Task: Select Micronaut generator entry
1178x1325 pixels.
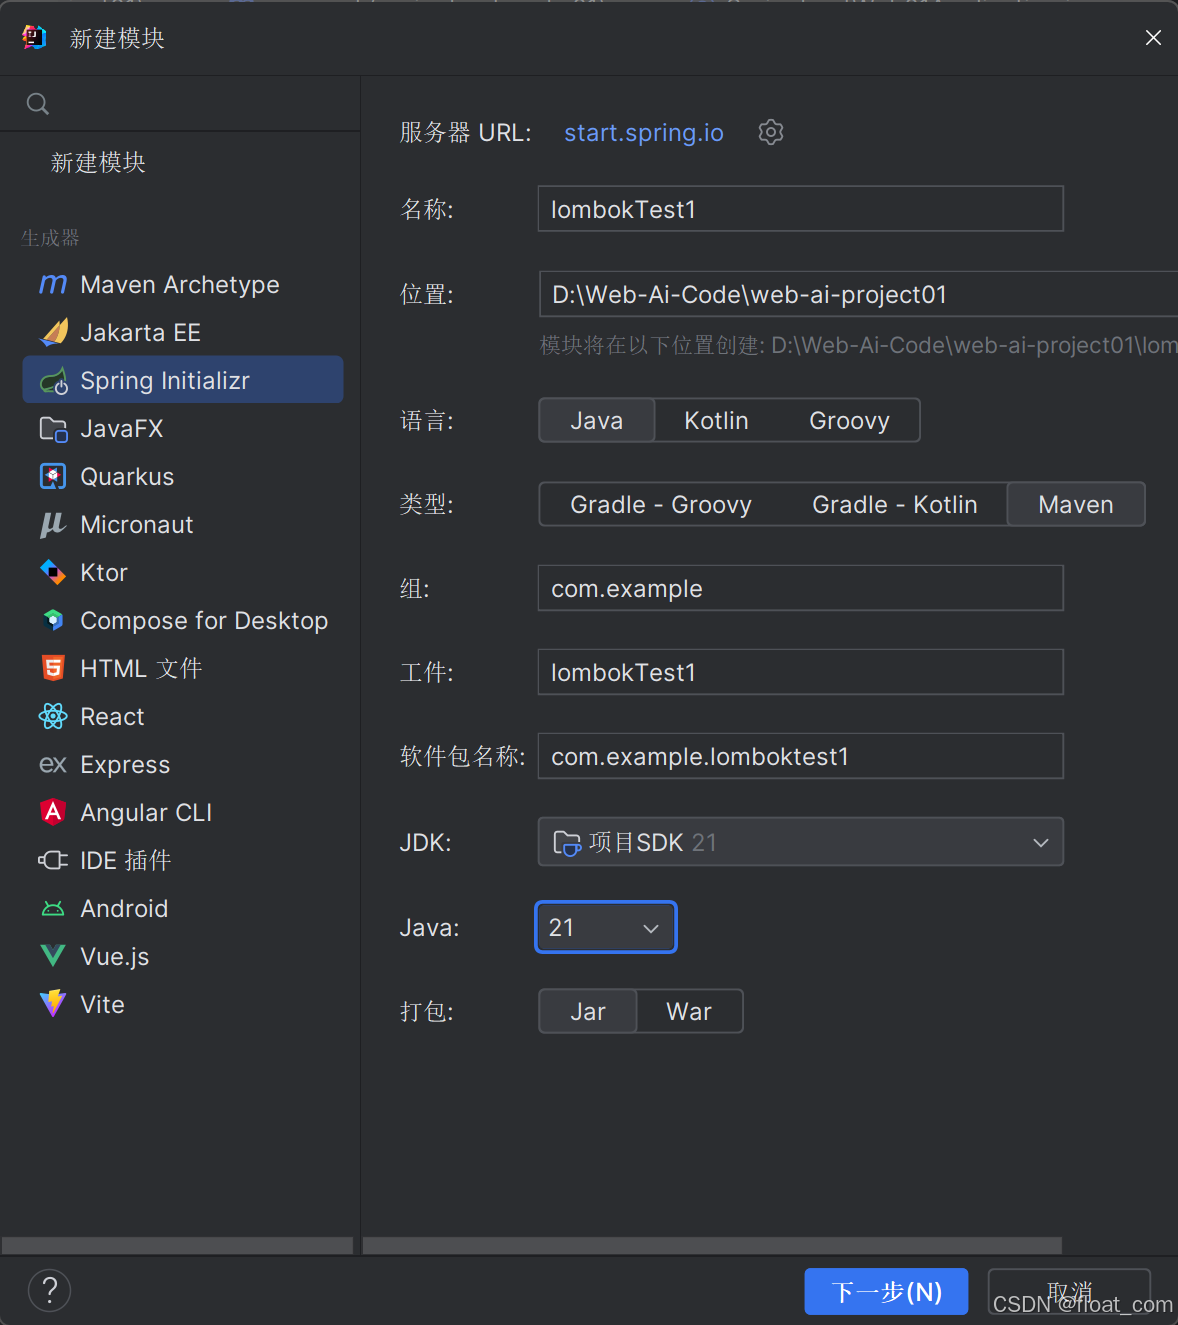Action: click(183, 525)
